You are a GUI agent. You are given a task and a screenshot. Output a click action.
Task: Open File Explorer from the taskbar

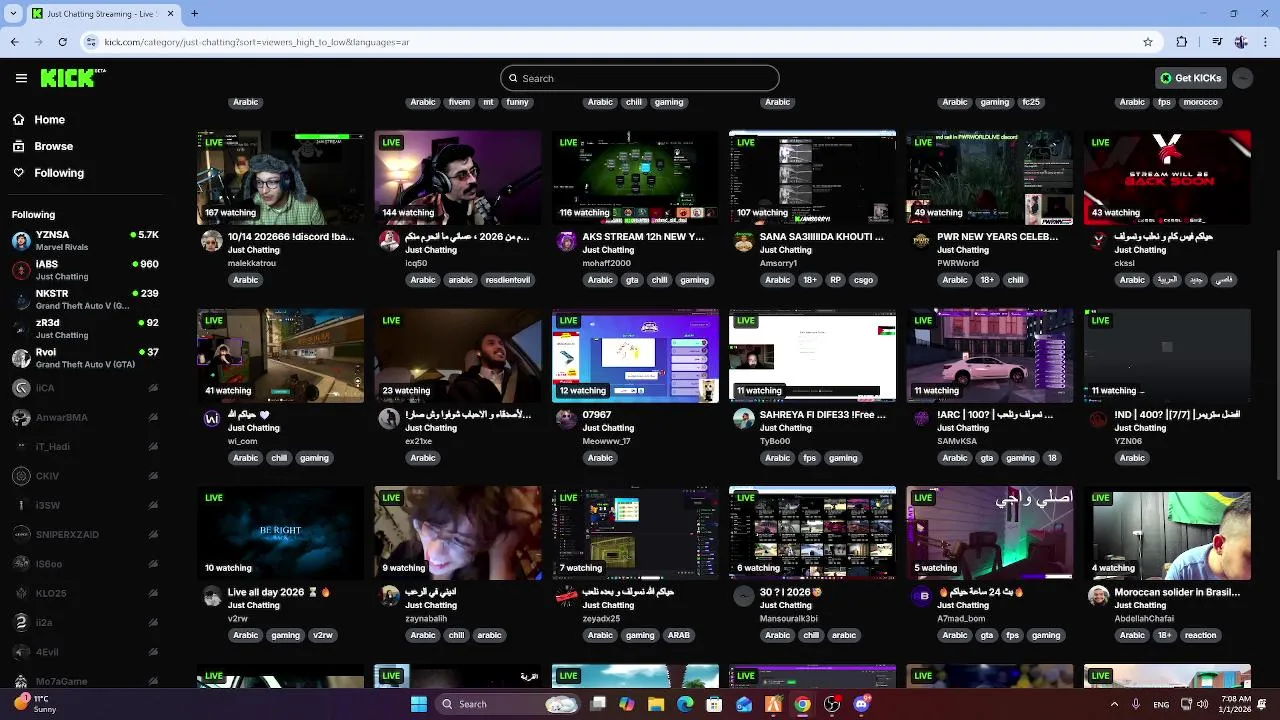coord(656,704)
